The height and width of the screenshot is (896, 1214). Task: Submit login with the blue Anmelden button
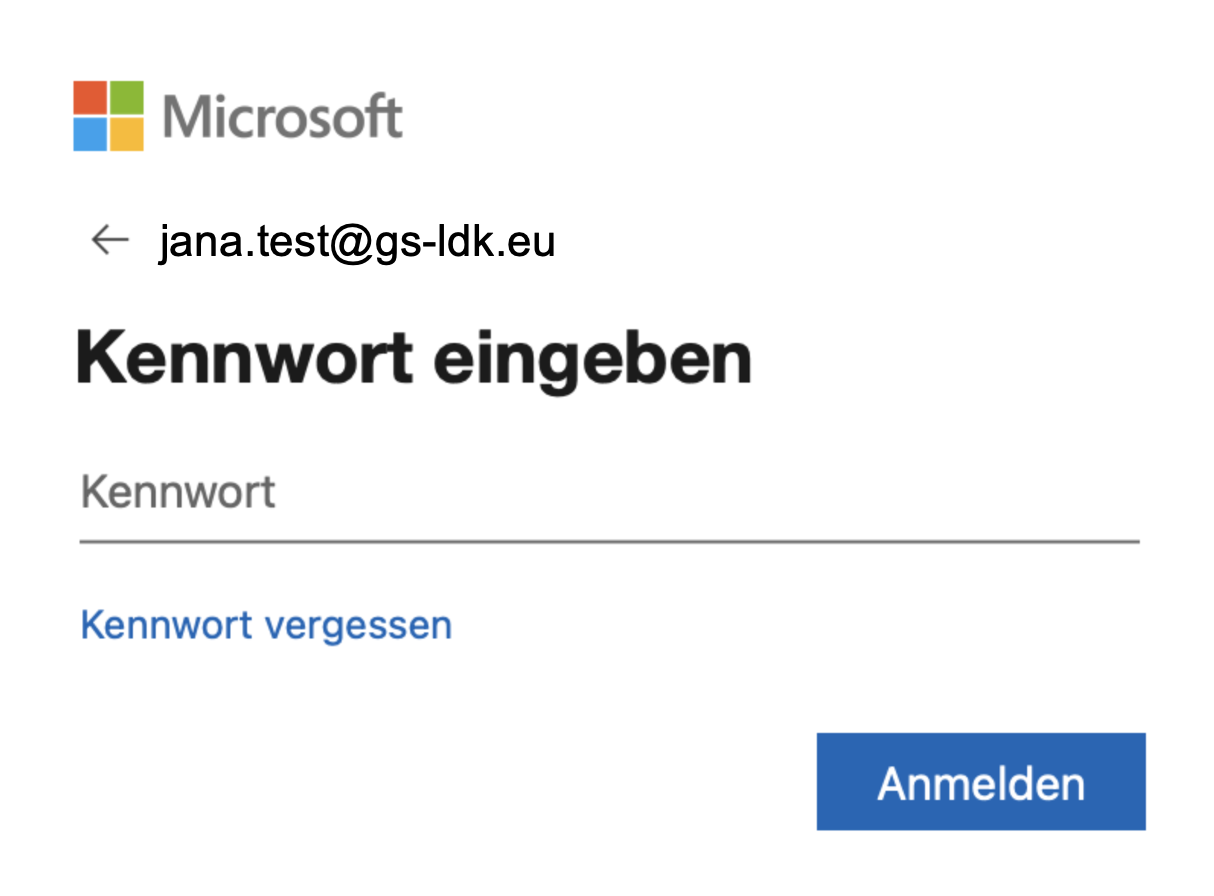point(980,782)
